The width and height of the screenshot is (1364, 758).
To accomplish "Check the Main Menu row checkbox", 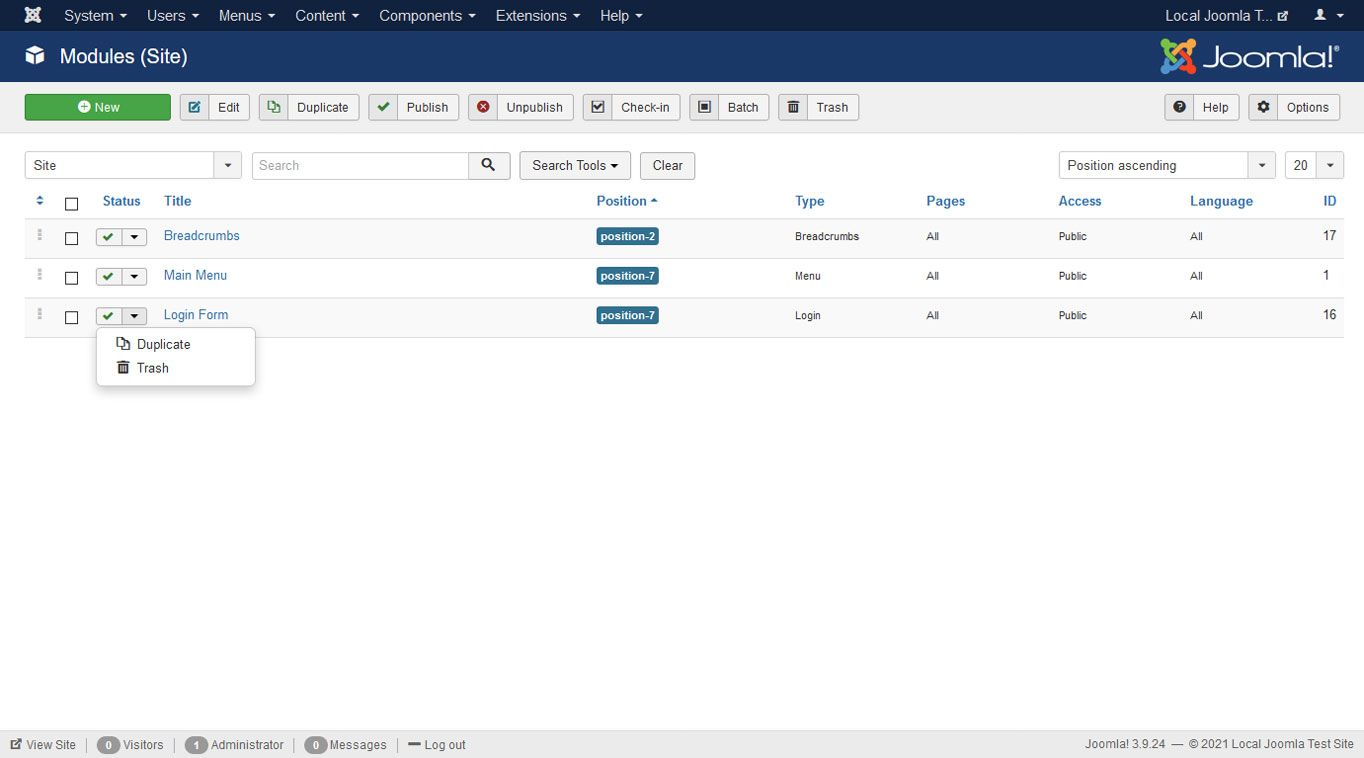I will (71, 278).
